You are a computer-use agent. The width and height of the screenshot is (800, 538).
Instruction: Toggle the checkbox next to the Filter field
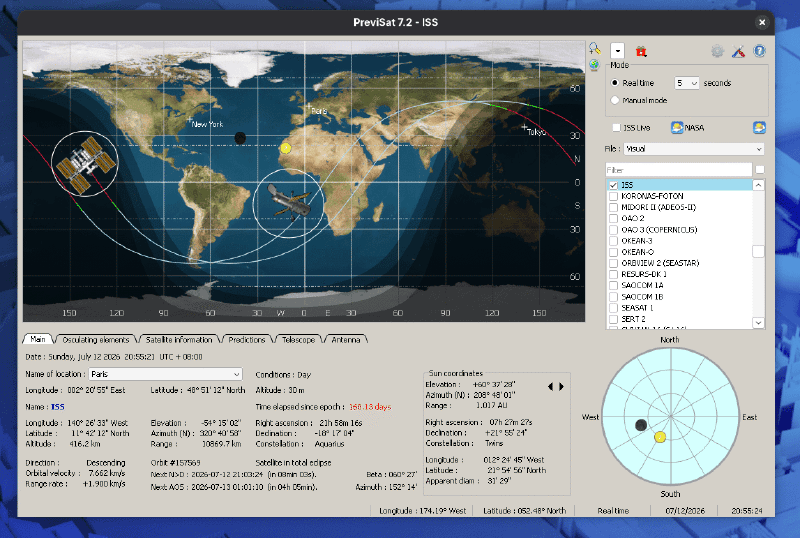(760, 169)
